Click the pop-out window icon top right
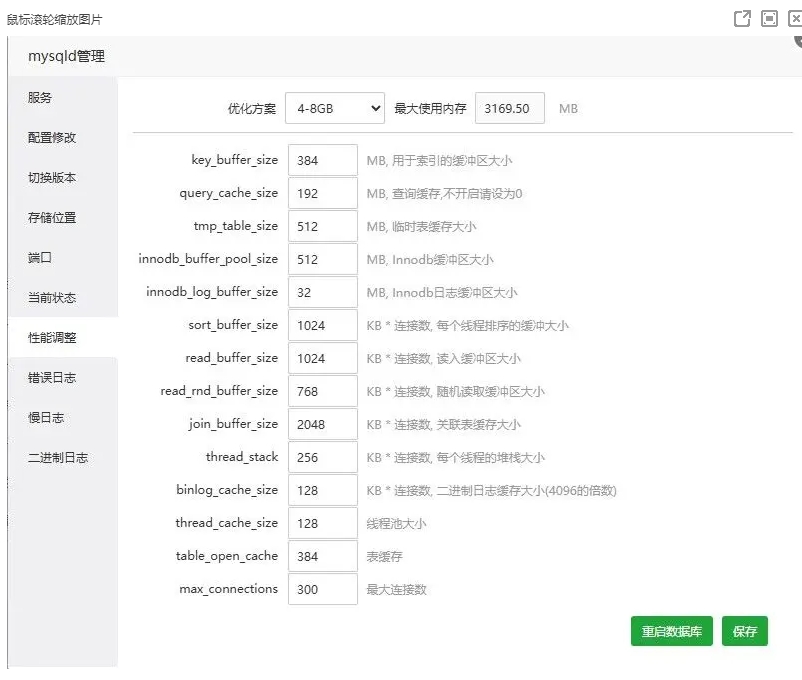 point(741,17)
